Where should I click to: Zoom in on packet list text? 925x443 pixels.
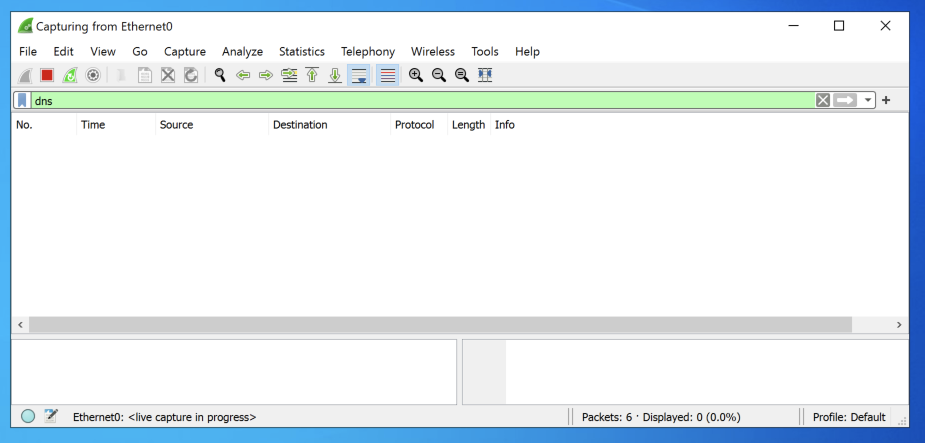[x=416, y=76]
